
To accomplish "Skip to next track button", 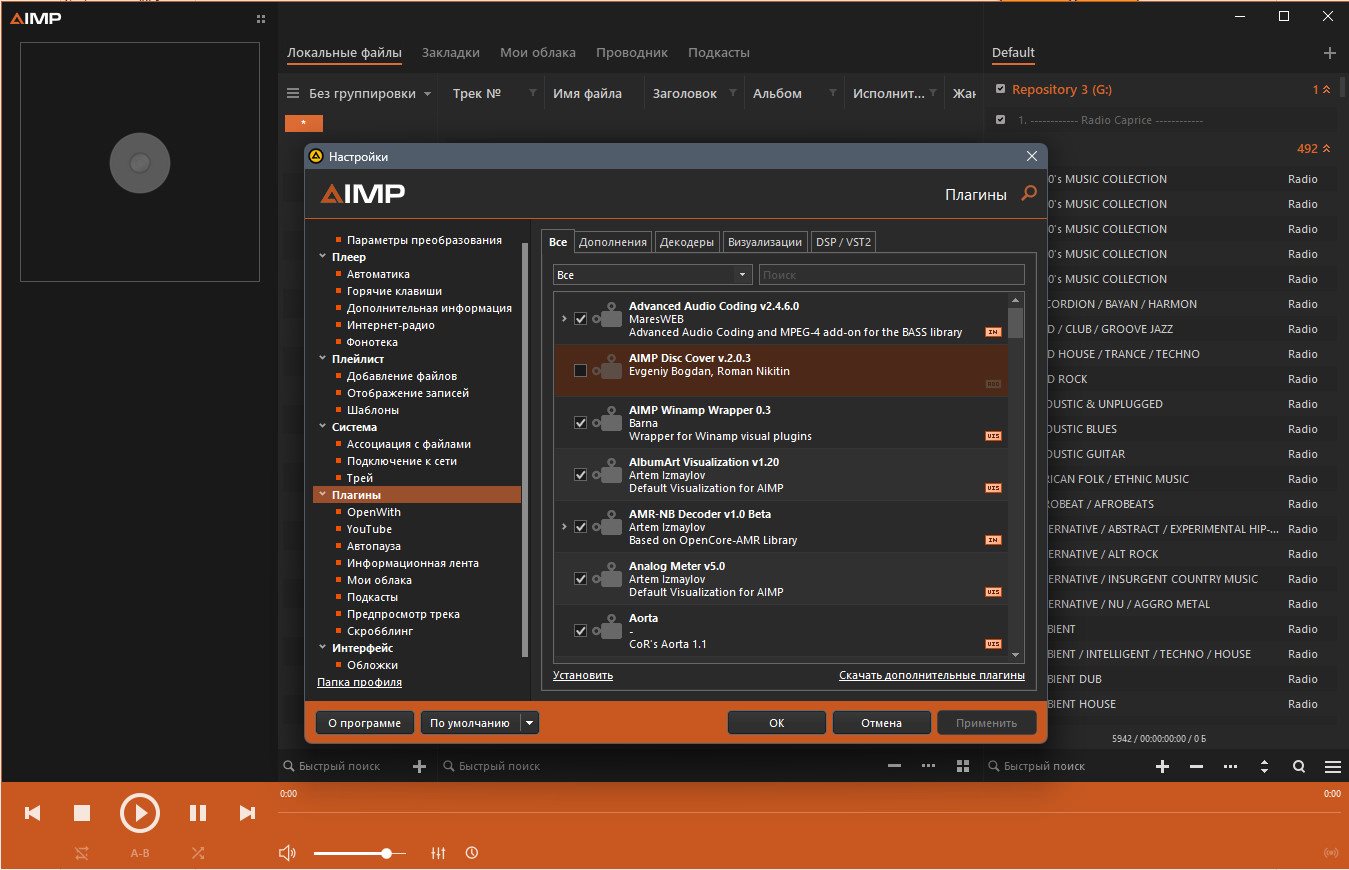I will [247, 813].
